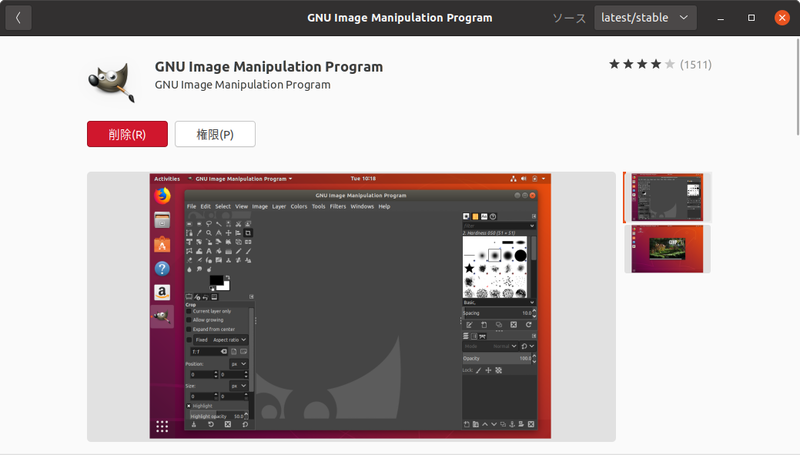Click the grey subtitle under the app heading

coord(242,85)
